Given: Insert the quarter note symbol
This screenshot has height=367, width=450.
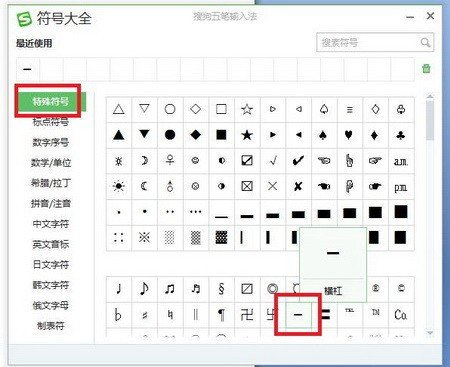Looking at the screenshot, I should pos(119,289).
